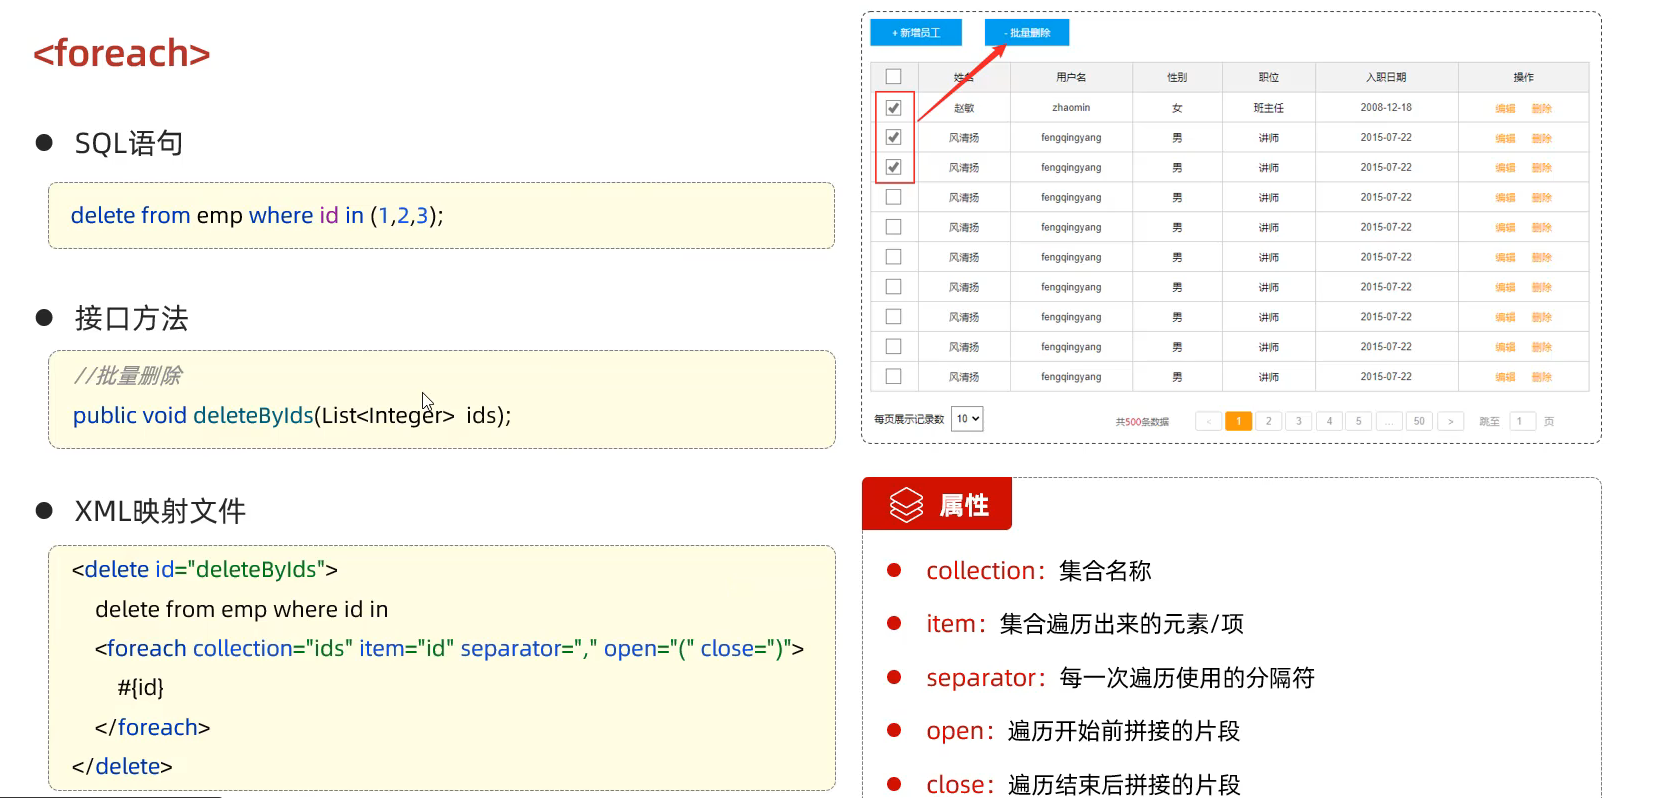
Task: Click 编辑 link for zhaomin row
Action: click(1504, 108)
